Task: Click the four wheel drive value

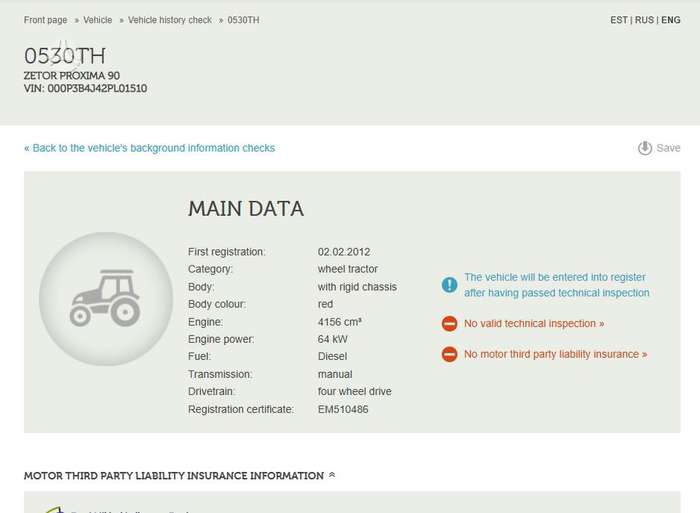Action: [x=354, y=391]
